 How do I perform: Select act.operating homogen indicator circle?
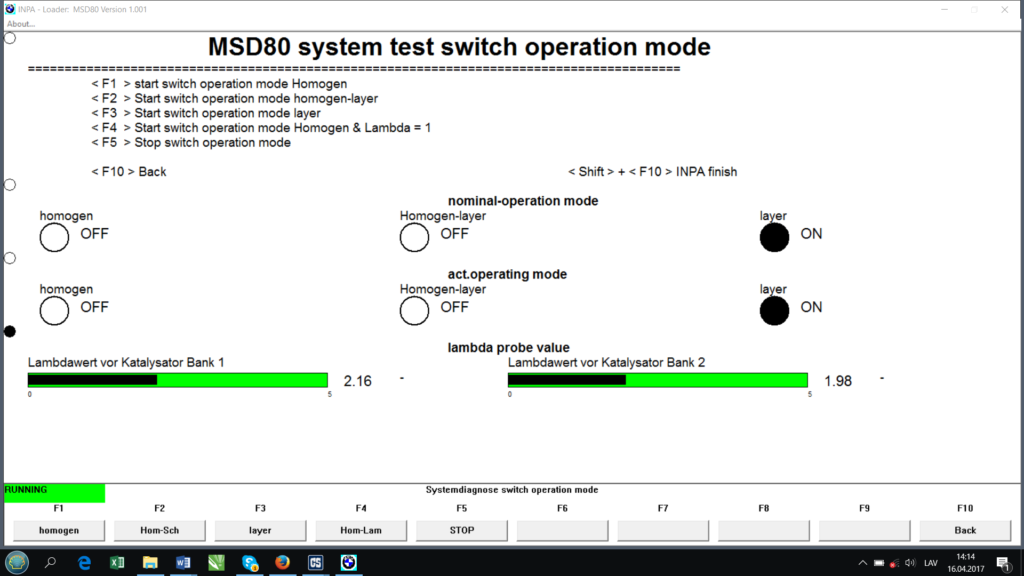click(54, 310)
